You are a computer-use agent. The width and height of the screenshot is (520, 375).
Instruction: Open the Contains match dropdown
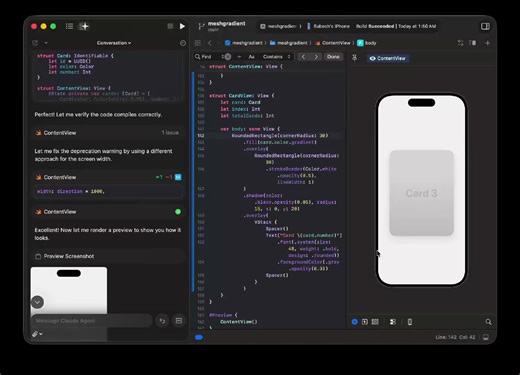tap(276, 57)
